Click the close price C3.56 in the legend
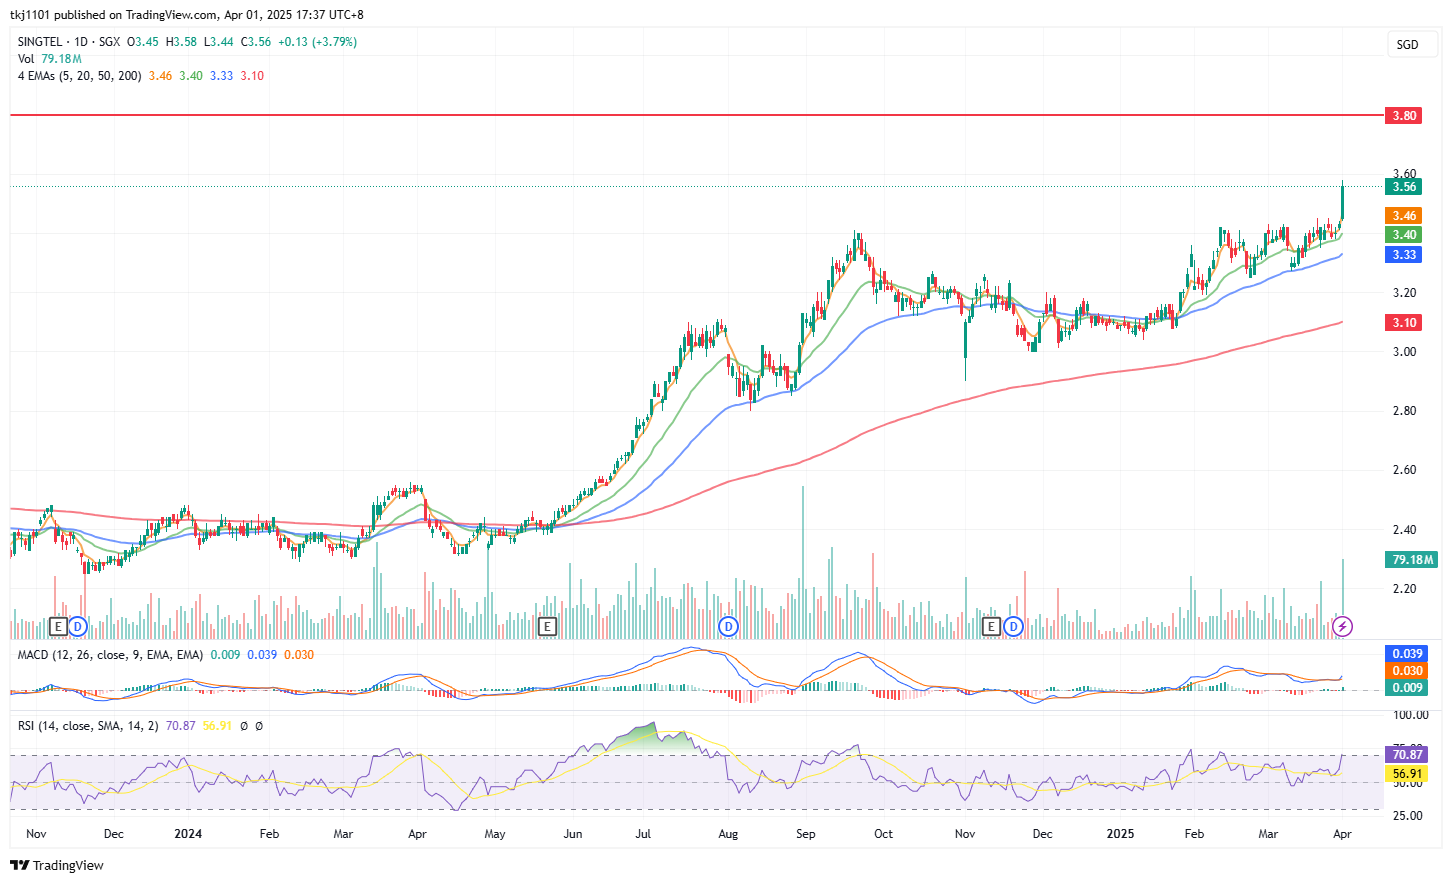The image size is (1452, 883). (255, 42)
